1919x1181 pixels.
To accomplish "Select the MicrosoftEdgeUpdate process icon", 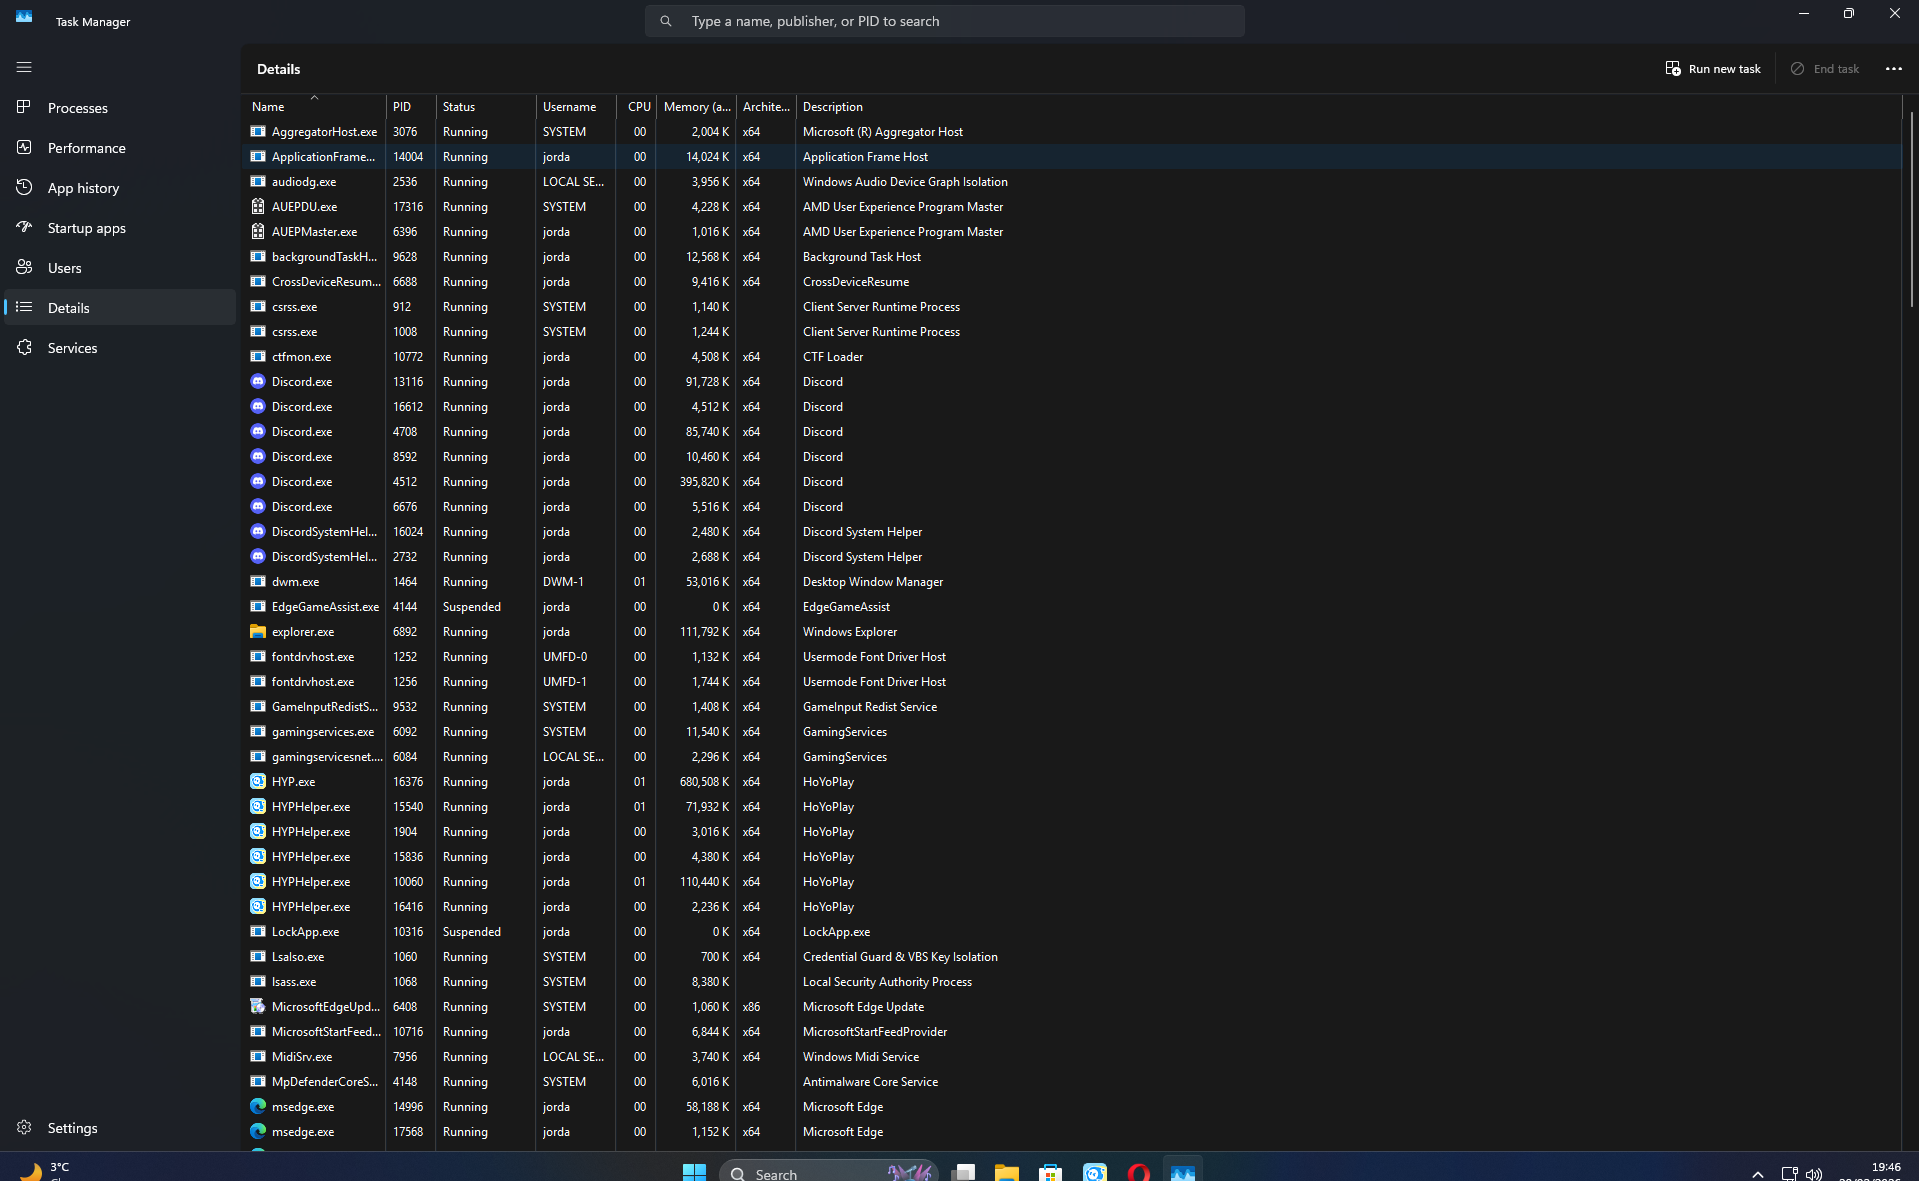I will (258, 1007).
